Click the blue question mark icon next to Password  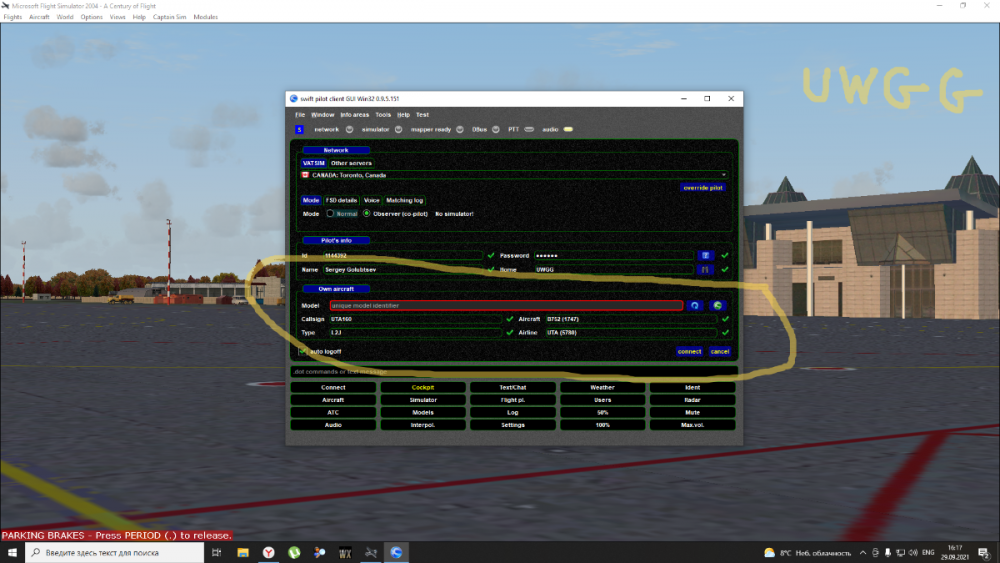point(705,256)
